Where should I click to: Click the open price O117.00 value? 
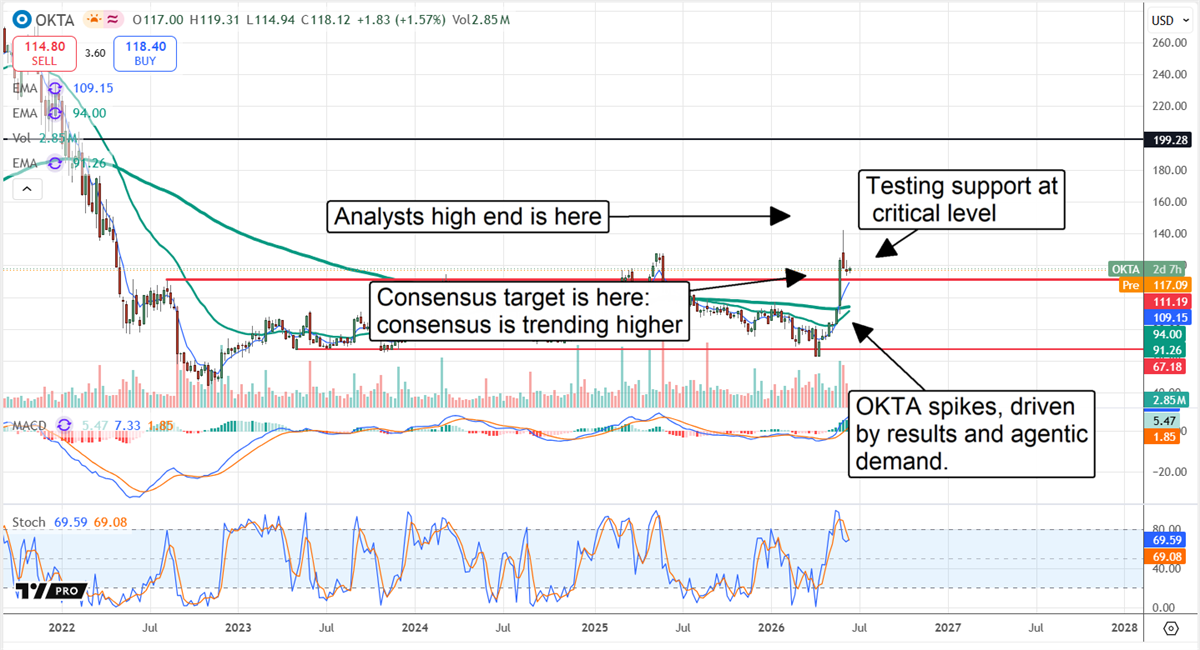[x=156, y=19]
